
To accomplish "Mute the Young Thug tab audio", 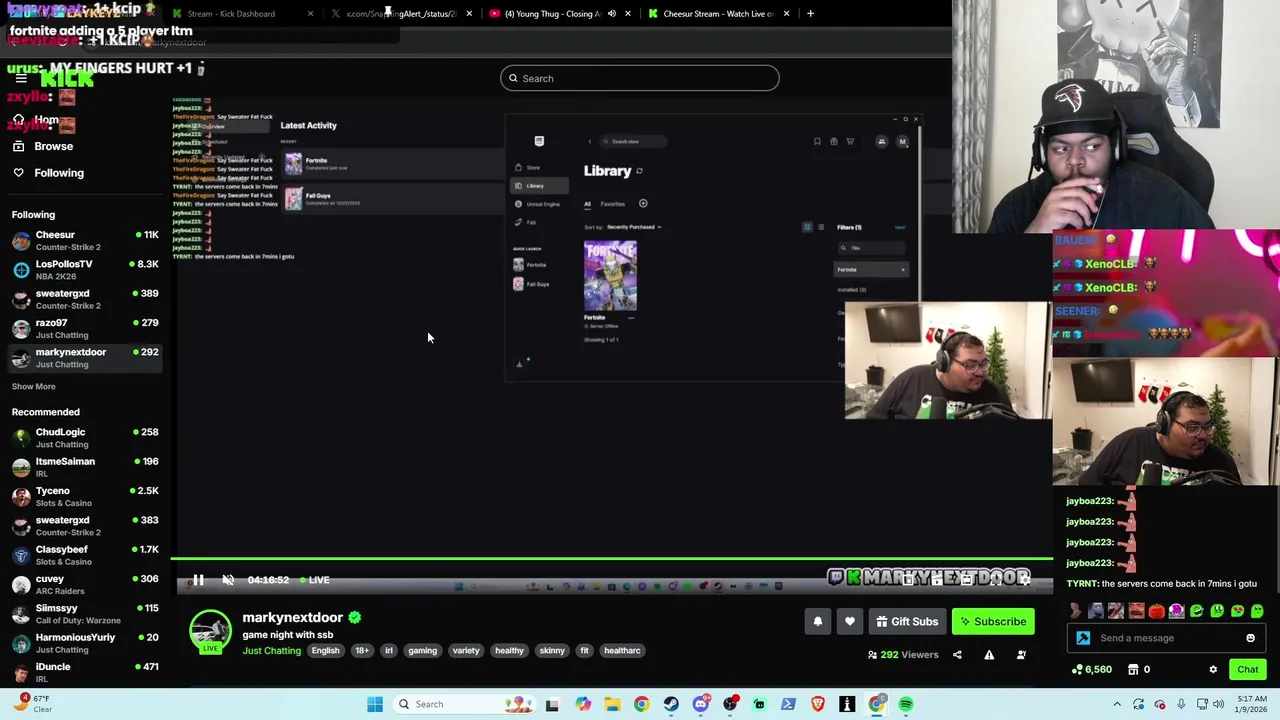I will click(x=614, y=14).
